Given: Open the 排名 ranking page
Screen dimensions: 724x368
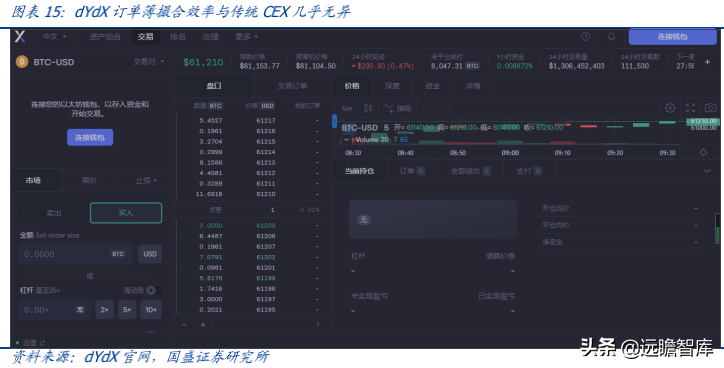Looking at the screenshot, I should click(x=178, y=36).
